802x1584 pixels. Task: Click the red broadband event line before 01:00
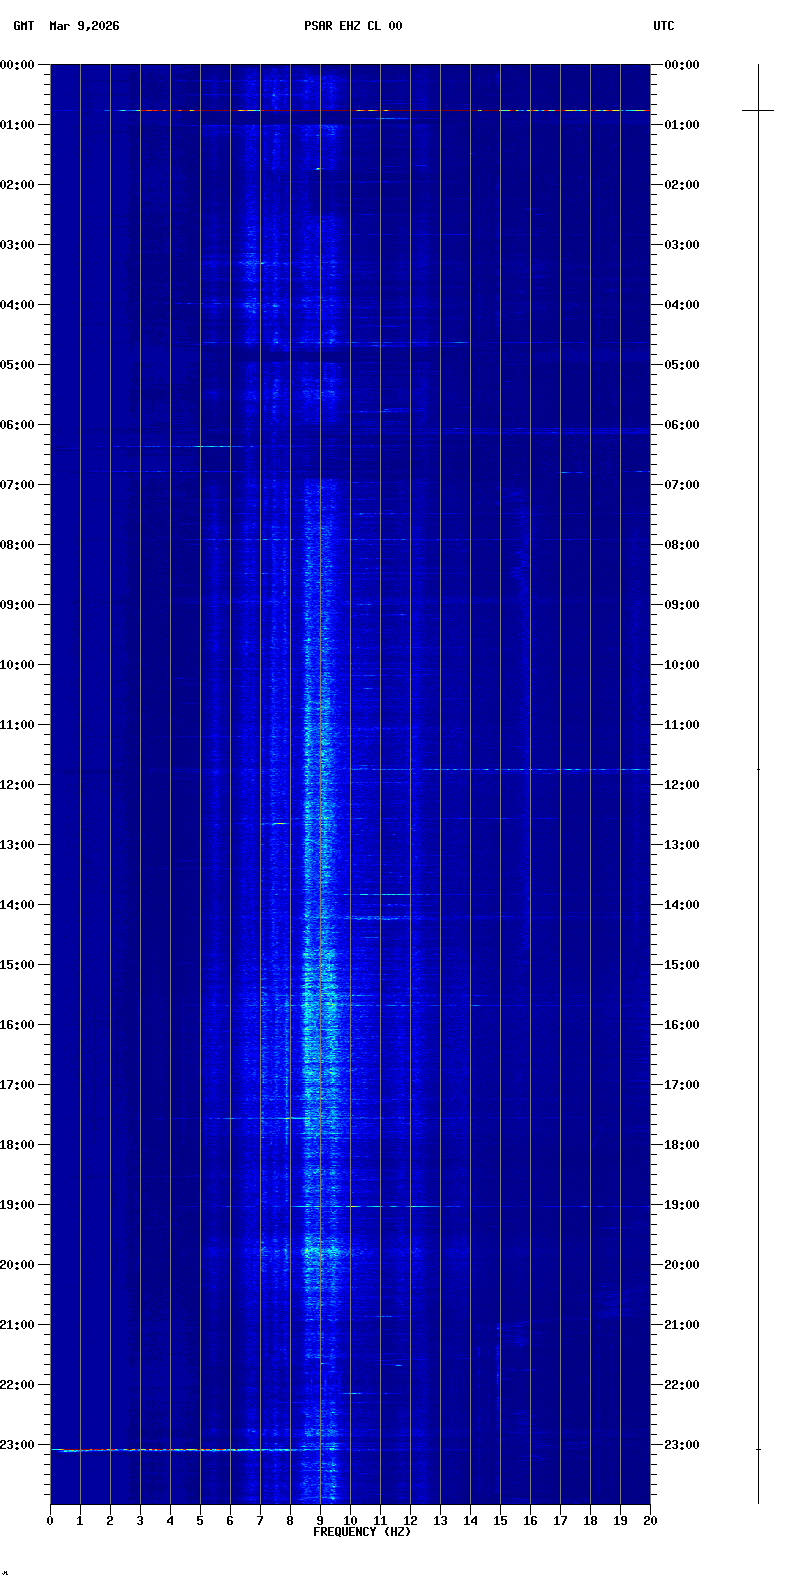350,110
